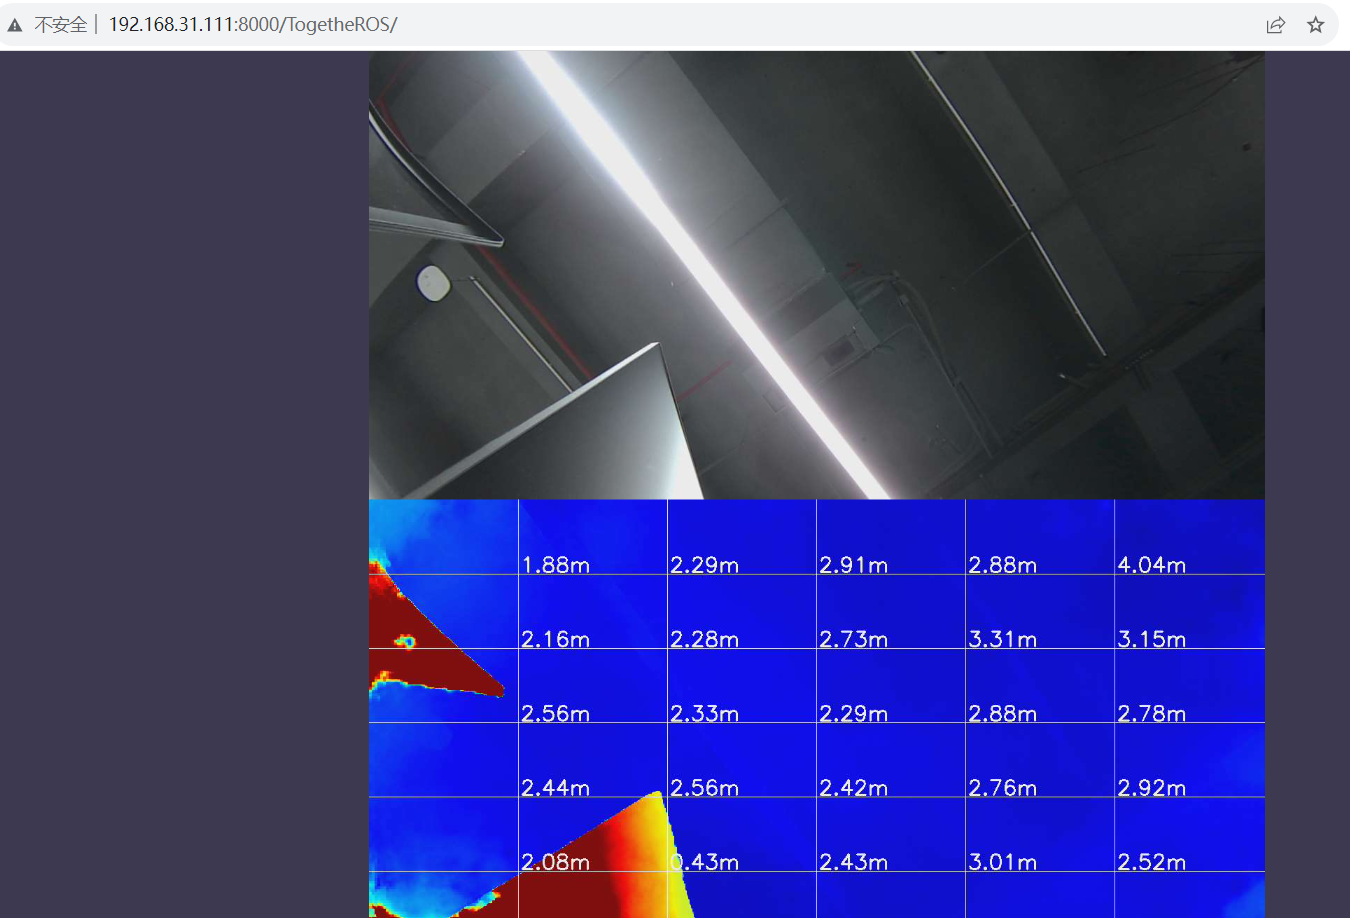Click the depth value 3.31m
The image size is (1350, 918).
point(1003,639)
